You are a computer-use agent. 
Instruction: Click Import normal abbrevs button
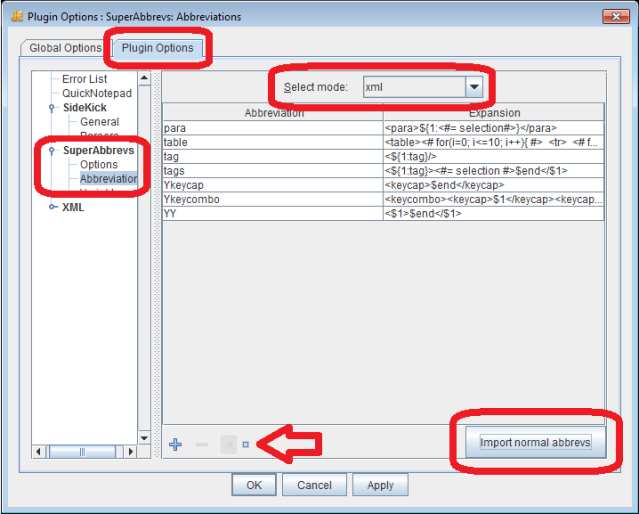535,443
